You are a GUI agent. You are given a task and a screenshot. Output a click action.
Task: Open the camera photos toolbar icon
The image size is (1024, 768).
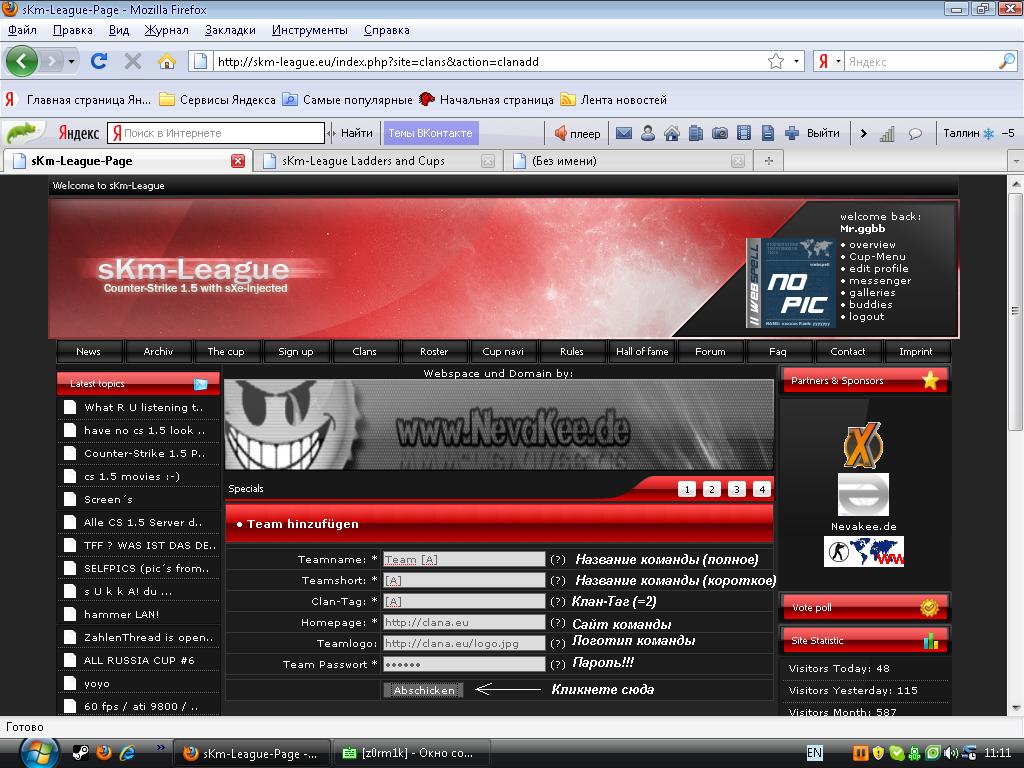[720, 133]
